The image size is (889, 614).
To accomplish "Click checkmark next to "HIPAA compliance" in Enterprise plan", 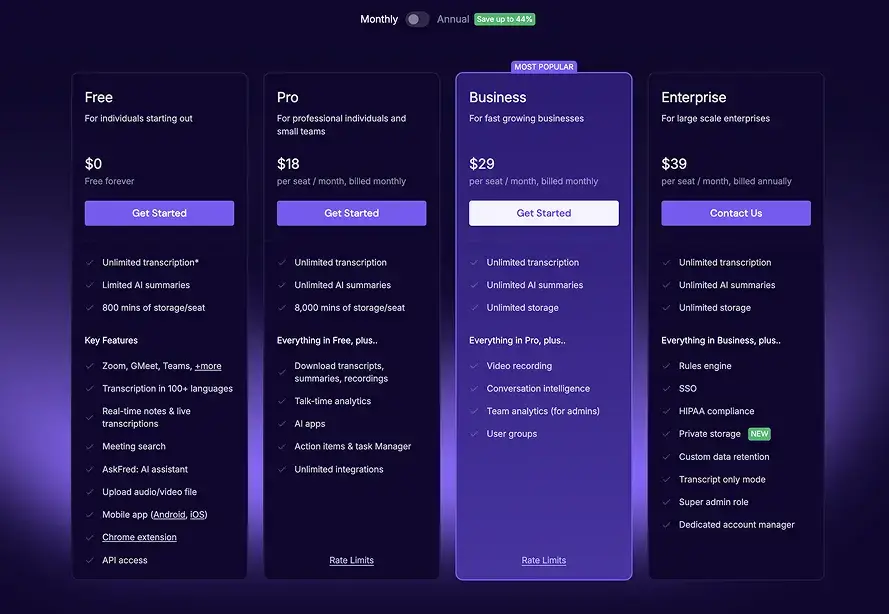I will pos(666,410).
